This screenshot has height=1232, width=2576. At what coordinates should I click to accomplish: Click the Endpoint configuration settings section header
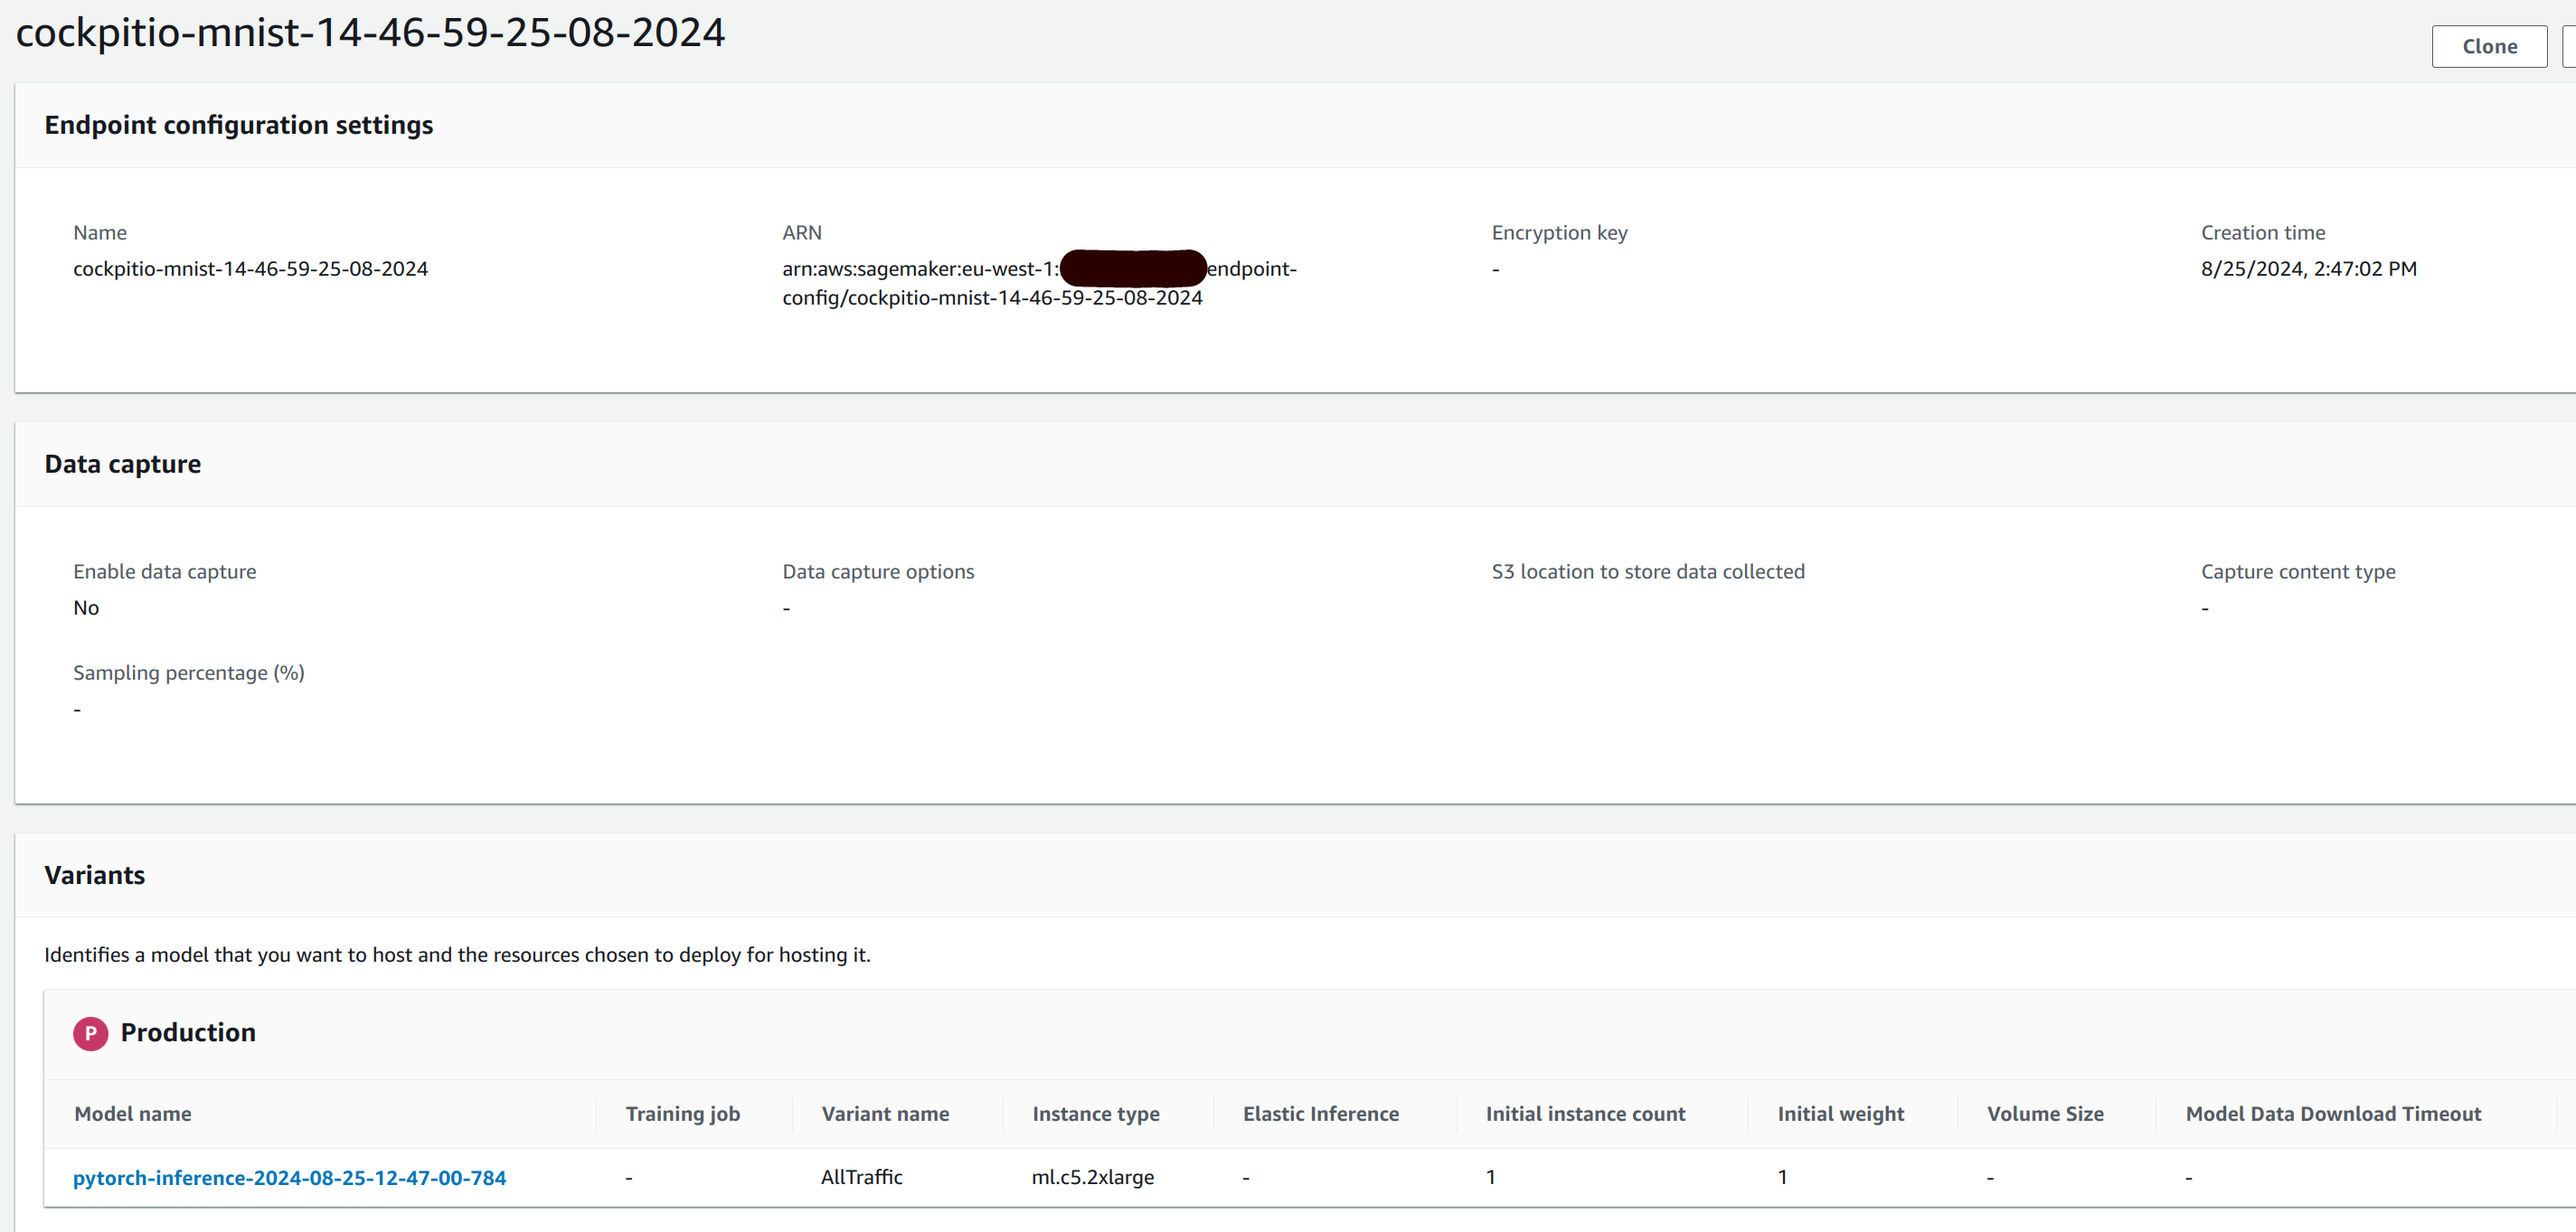click(x=238, y=125)
